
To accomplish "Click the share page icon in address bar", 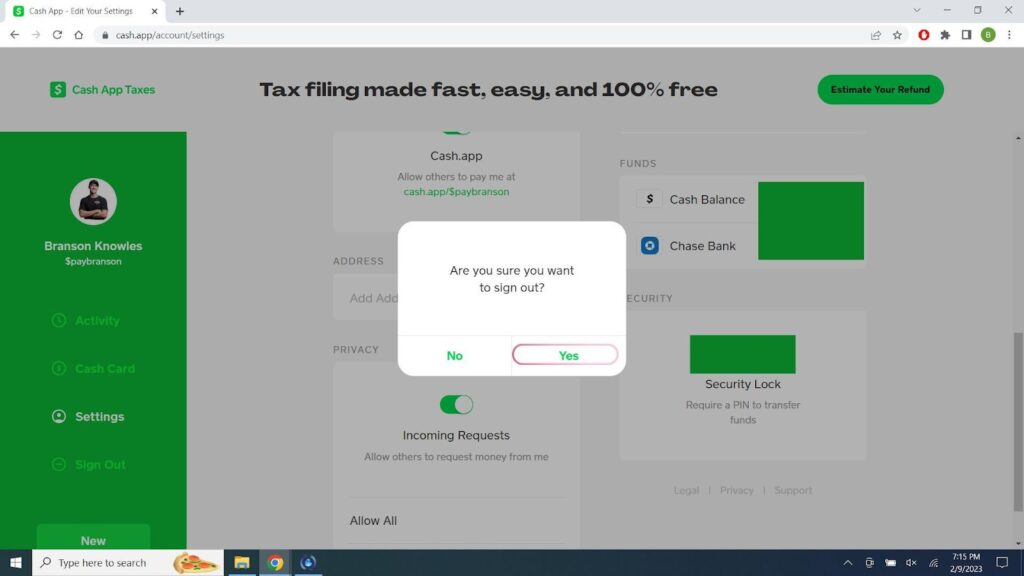I will (876, 35).
